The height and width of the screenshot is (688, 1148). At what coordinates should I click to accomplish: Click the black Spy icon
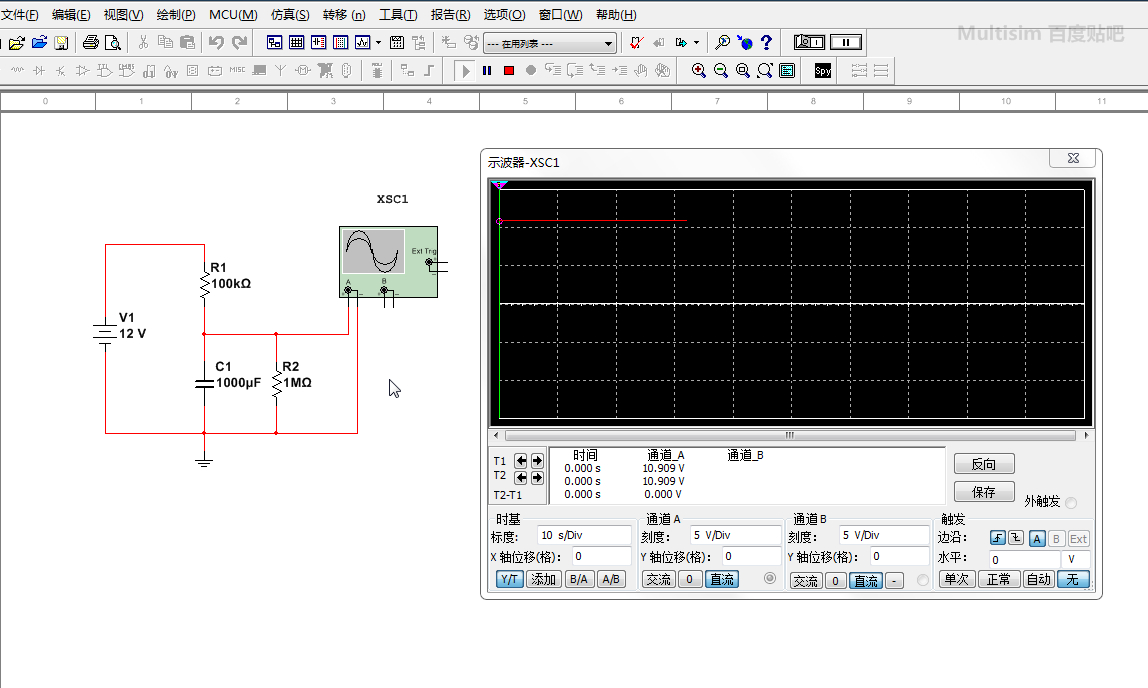click(x=823, y=71)
